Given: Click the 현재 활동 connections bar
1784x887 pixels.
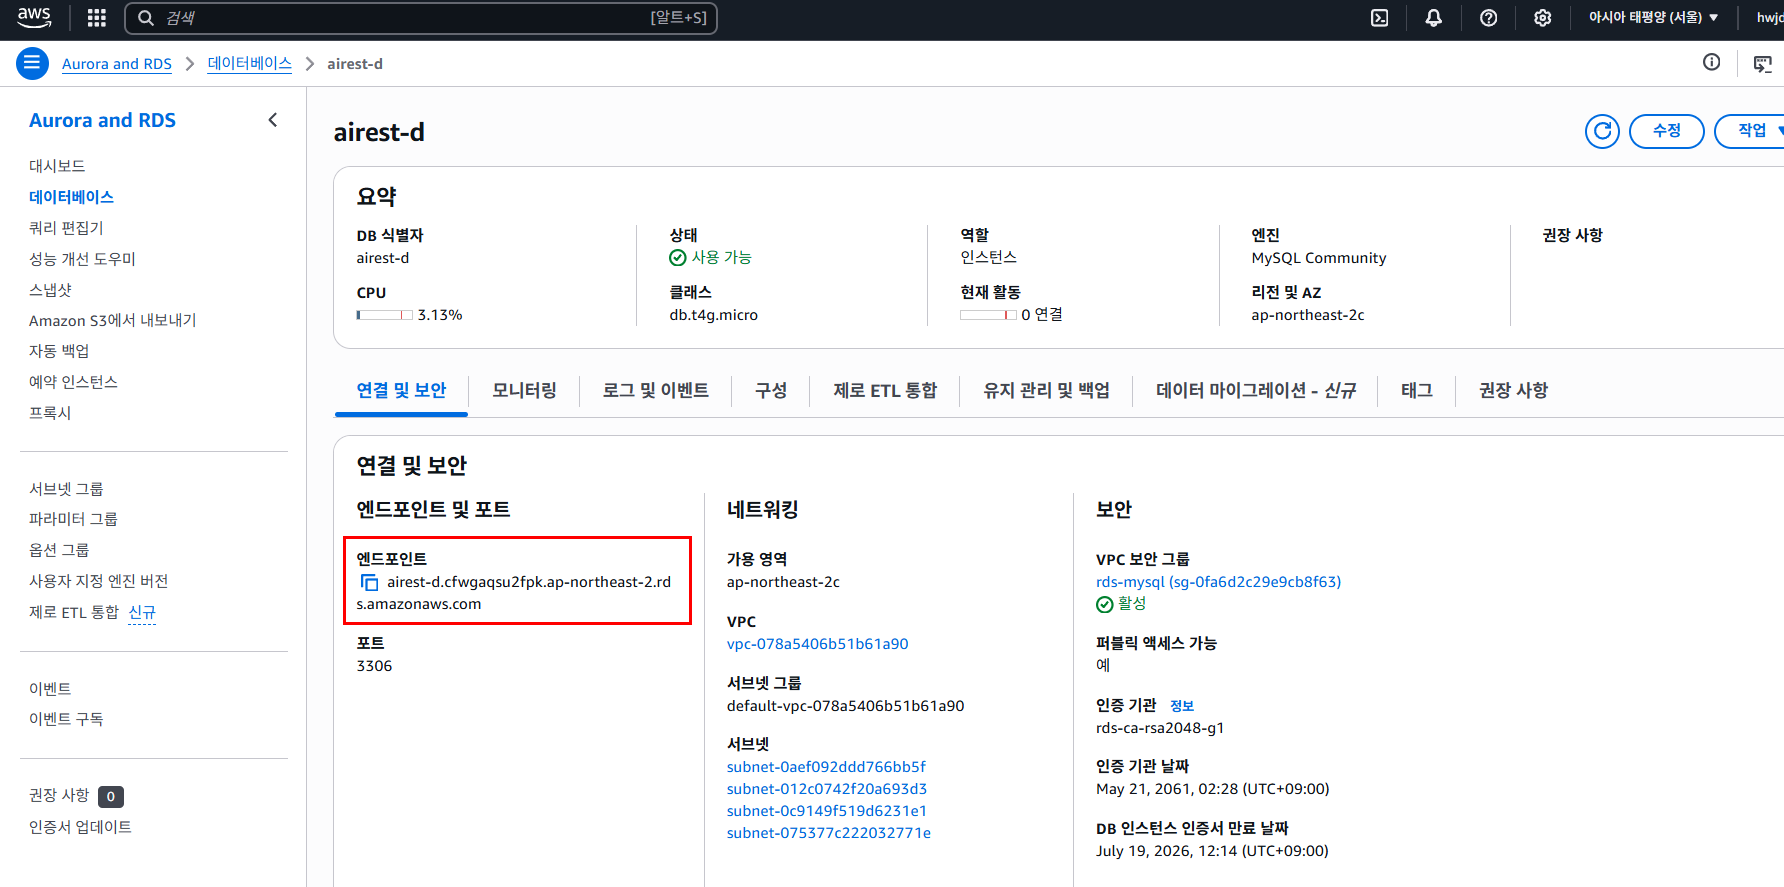Looking at the screenshot, I should tap(988, 315).
